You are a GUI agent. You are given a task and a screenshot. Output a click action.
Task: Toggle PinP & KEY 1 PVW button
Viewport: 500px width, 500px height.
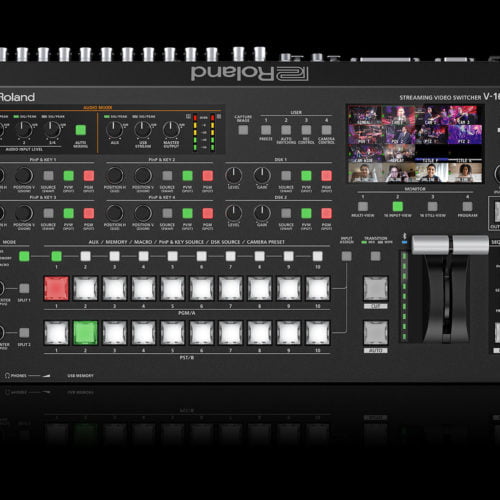(x=69, y=176)
